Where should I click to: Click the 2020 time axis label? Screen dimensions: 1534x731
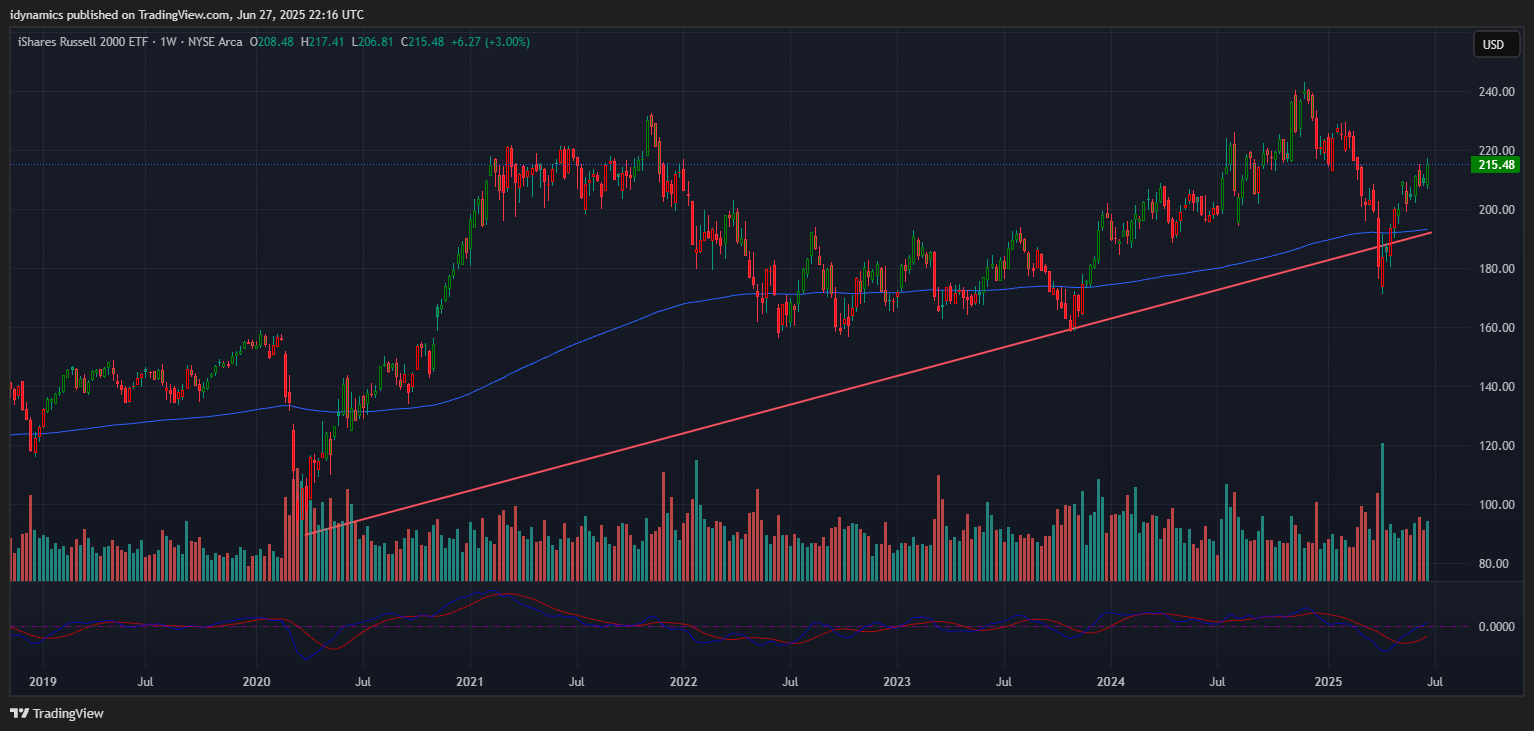click(257, 682)
